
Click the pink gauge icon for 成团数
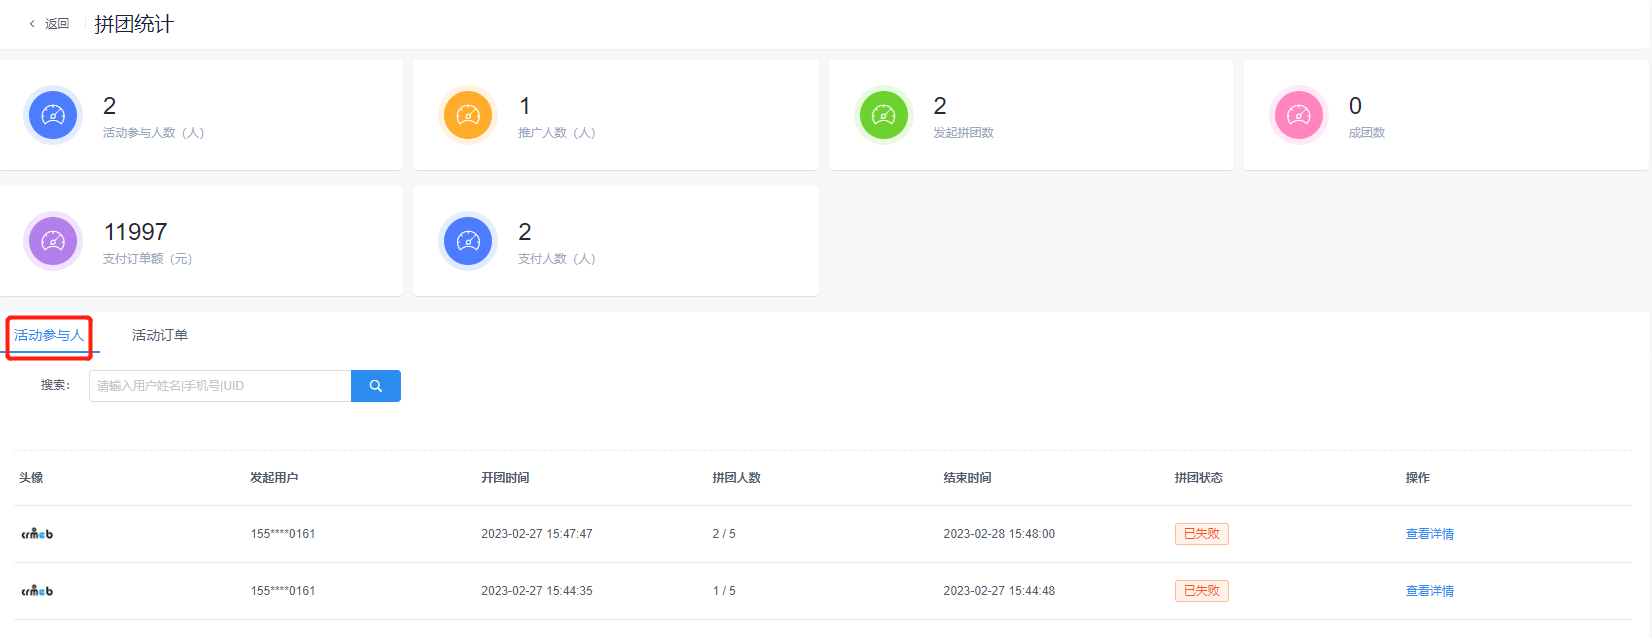point(1299,115)
